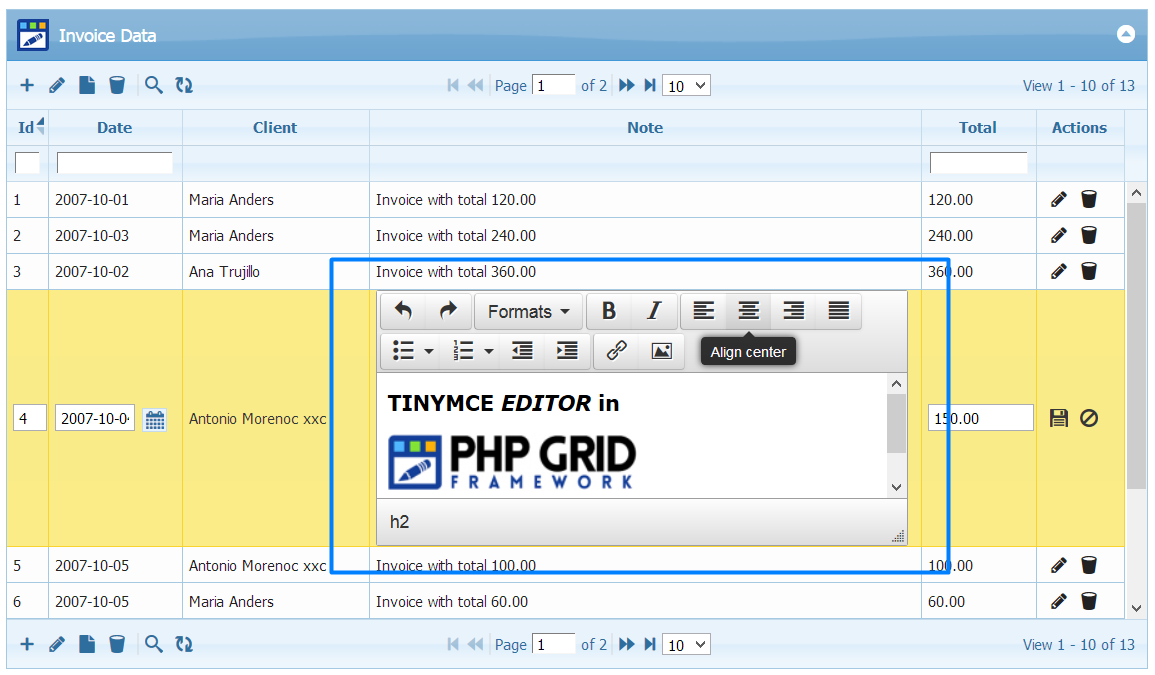Sort the grid by the Total column header
This screenshot has height=675, width=1155.
click(977, 128)
